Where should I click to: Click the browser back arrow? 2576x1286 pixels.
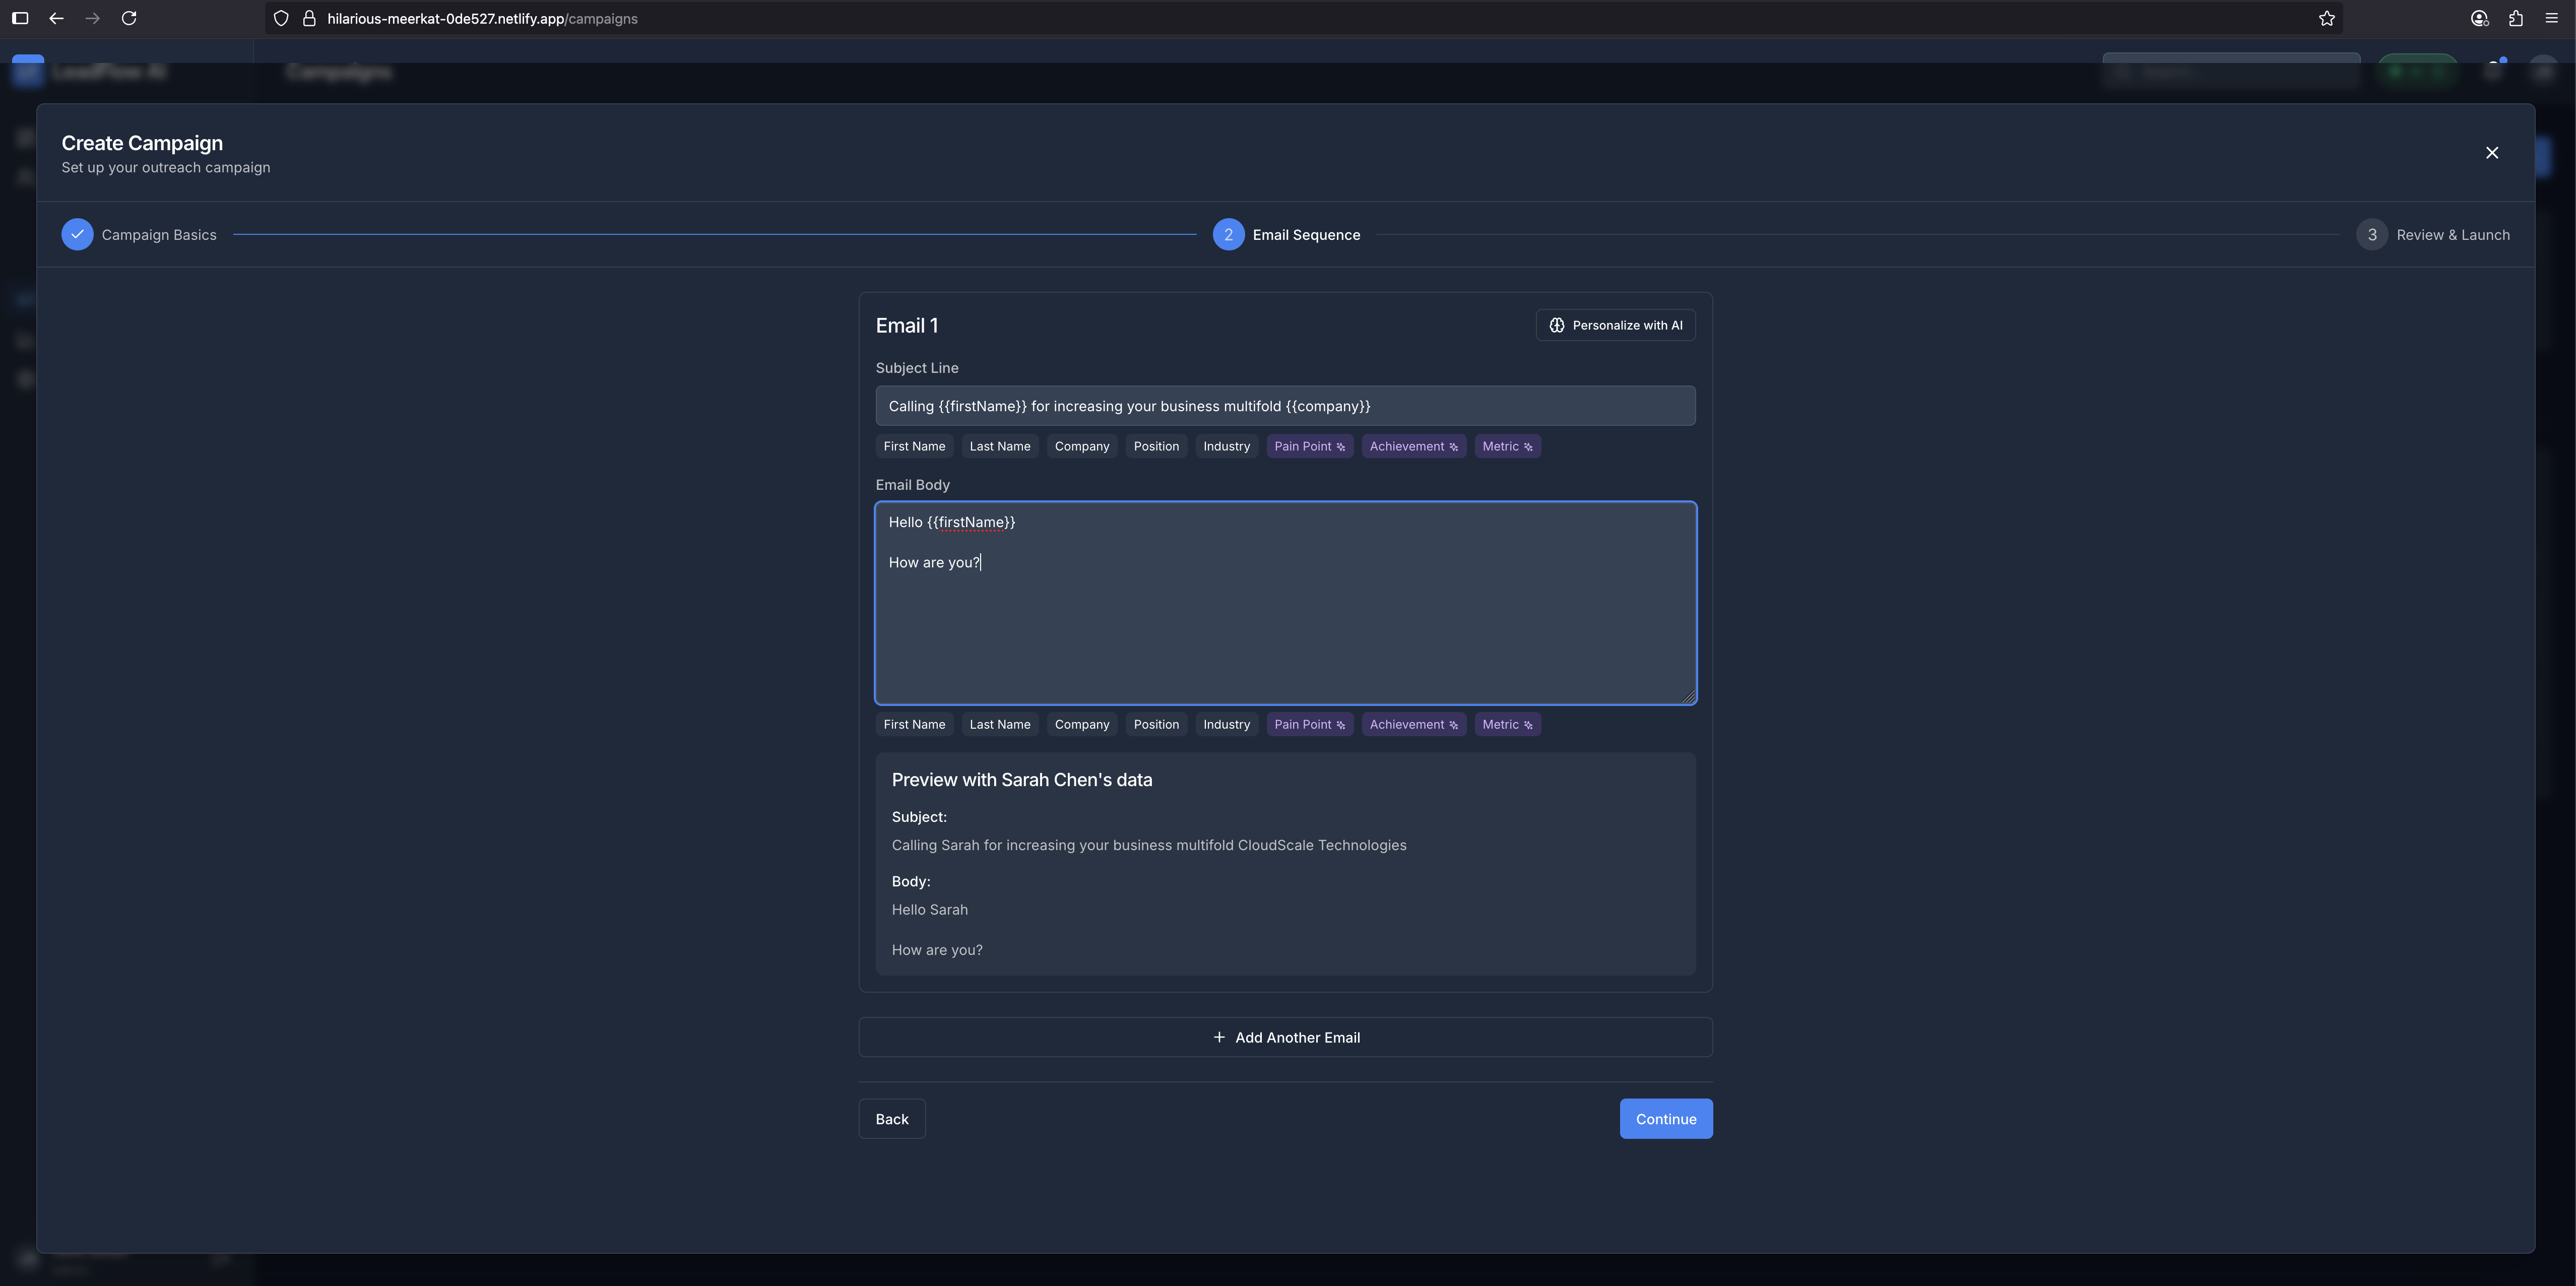click(56, 18)
